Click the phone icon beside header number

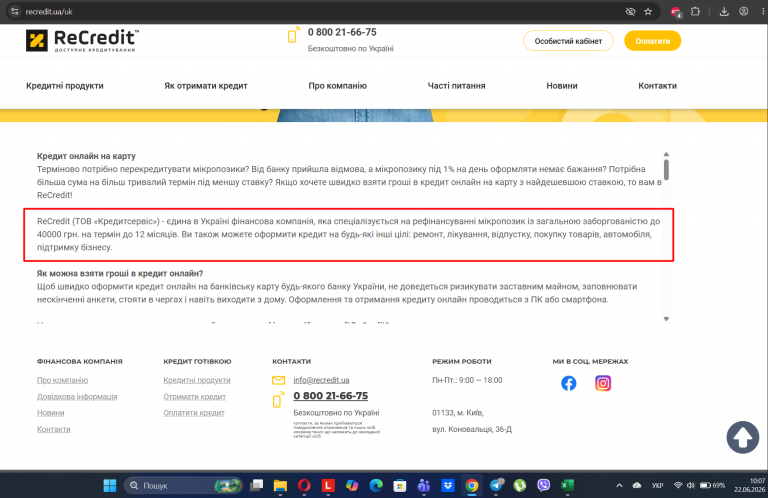click(293, 35)
